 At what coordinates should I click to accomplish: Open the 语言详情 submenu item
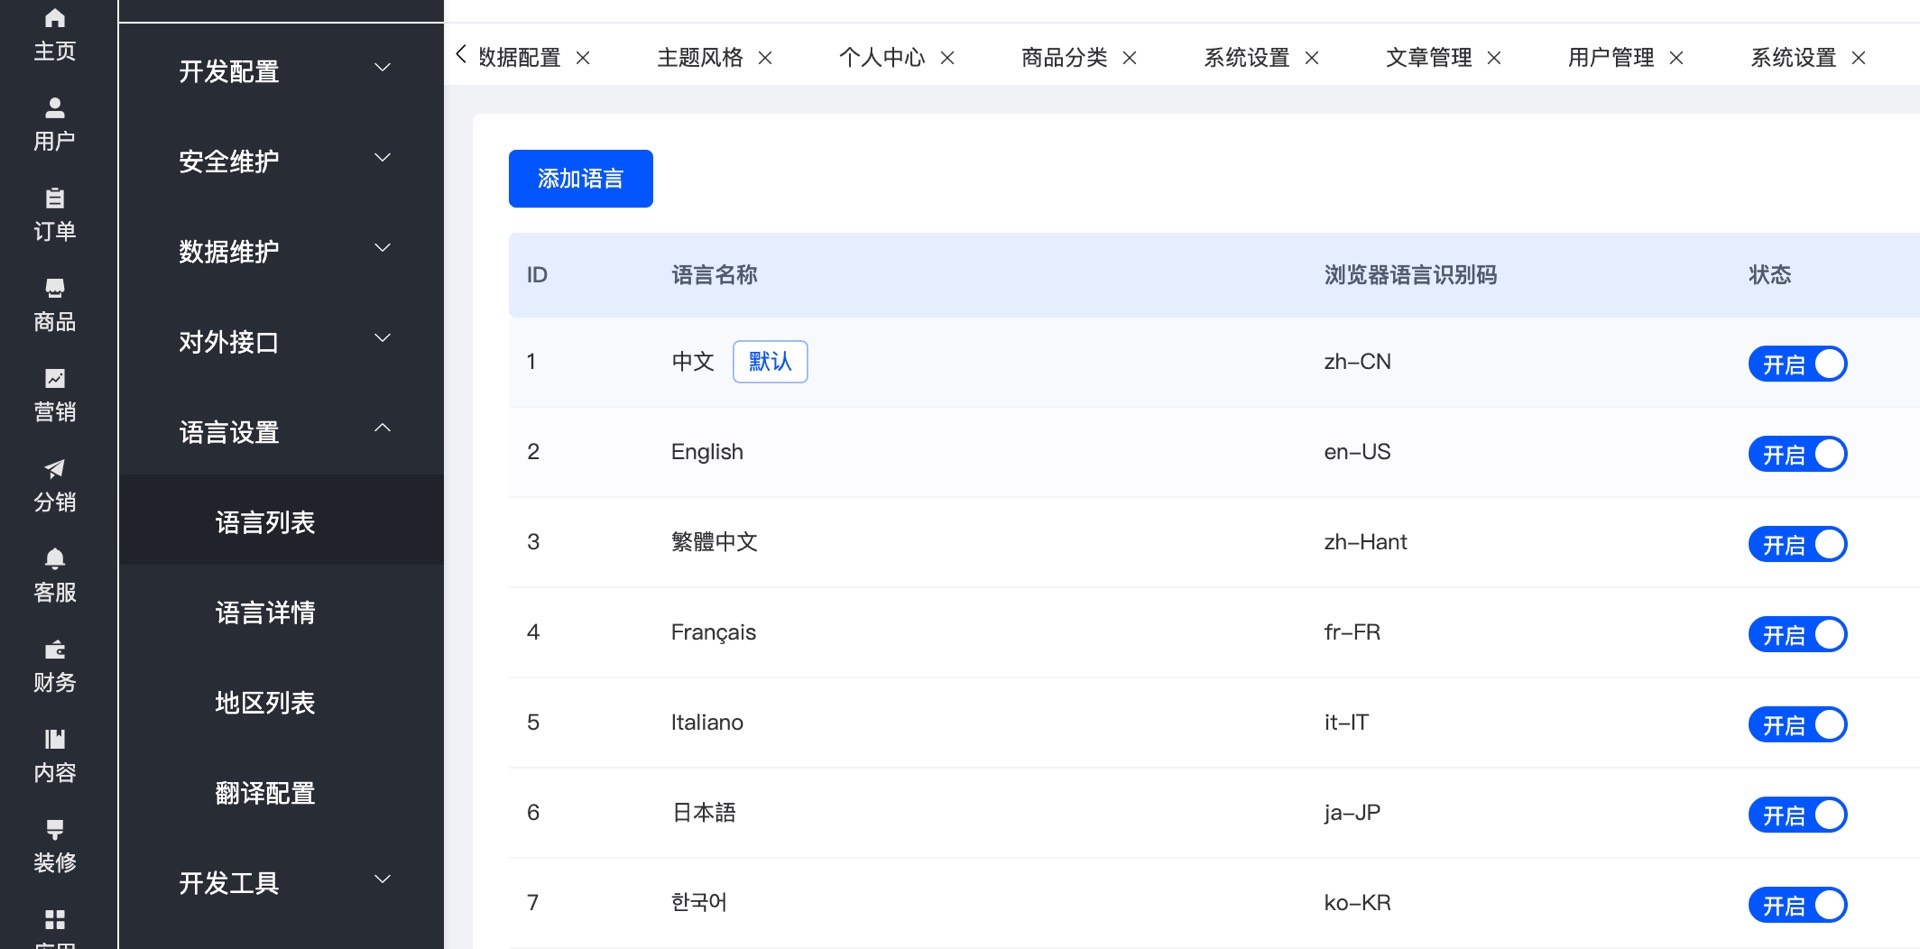point(265,612)
